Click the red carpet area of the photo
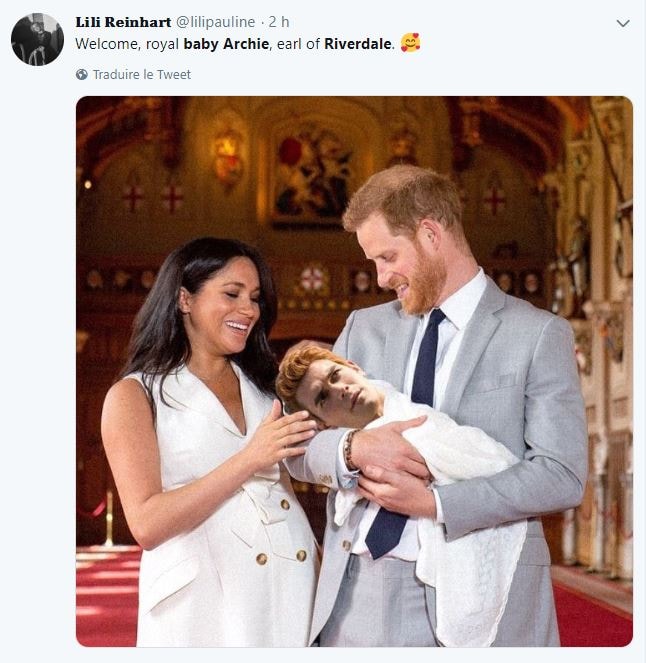This screenshot has width=646, height=663. pyautogui.click(x=107, y=596)
